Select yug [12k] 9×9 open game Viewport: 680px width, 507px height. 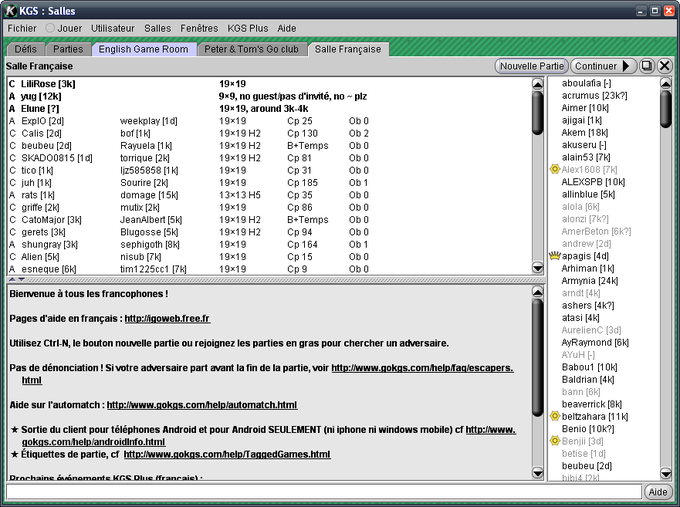coord(269,96)
